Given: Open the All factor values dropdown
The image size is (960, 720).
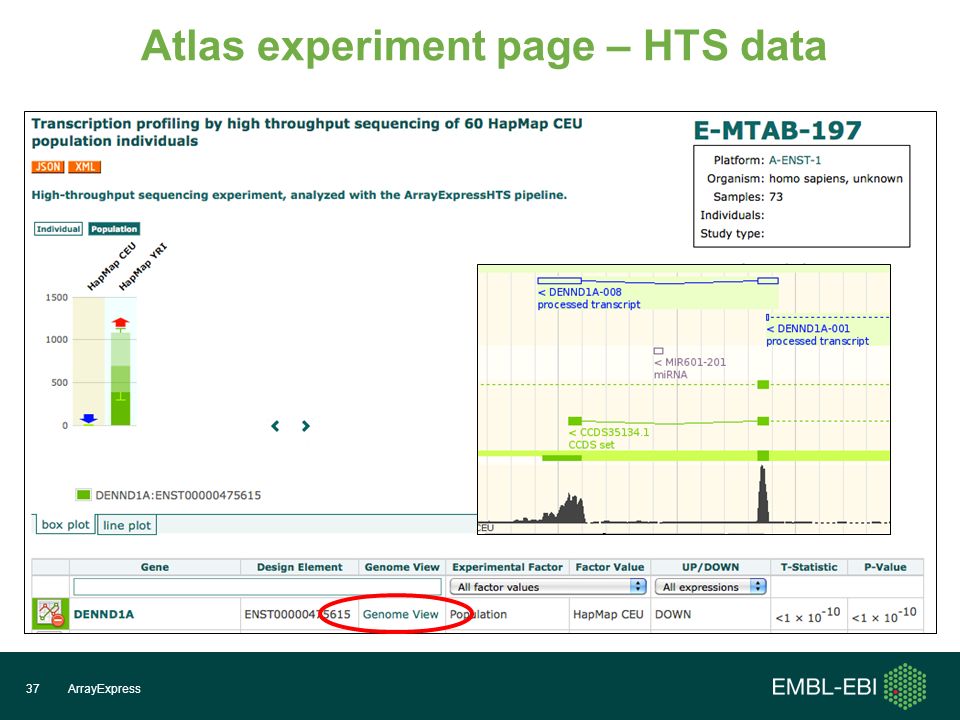Looking at the screenshot, I should 549,587.
